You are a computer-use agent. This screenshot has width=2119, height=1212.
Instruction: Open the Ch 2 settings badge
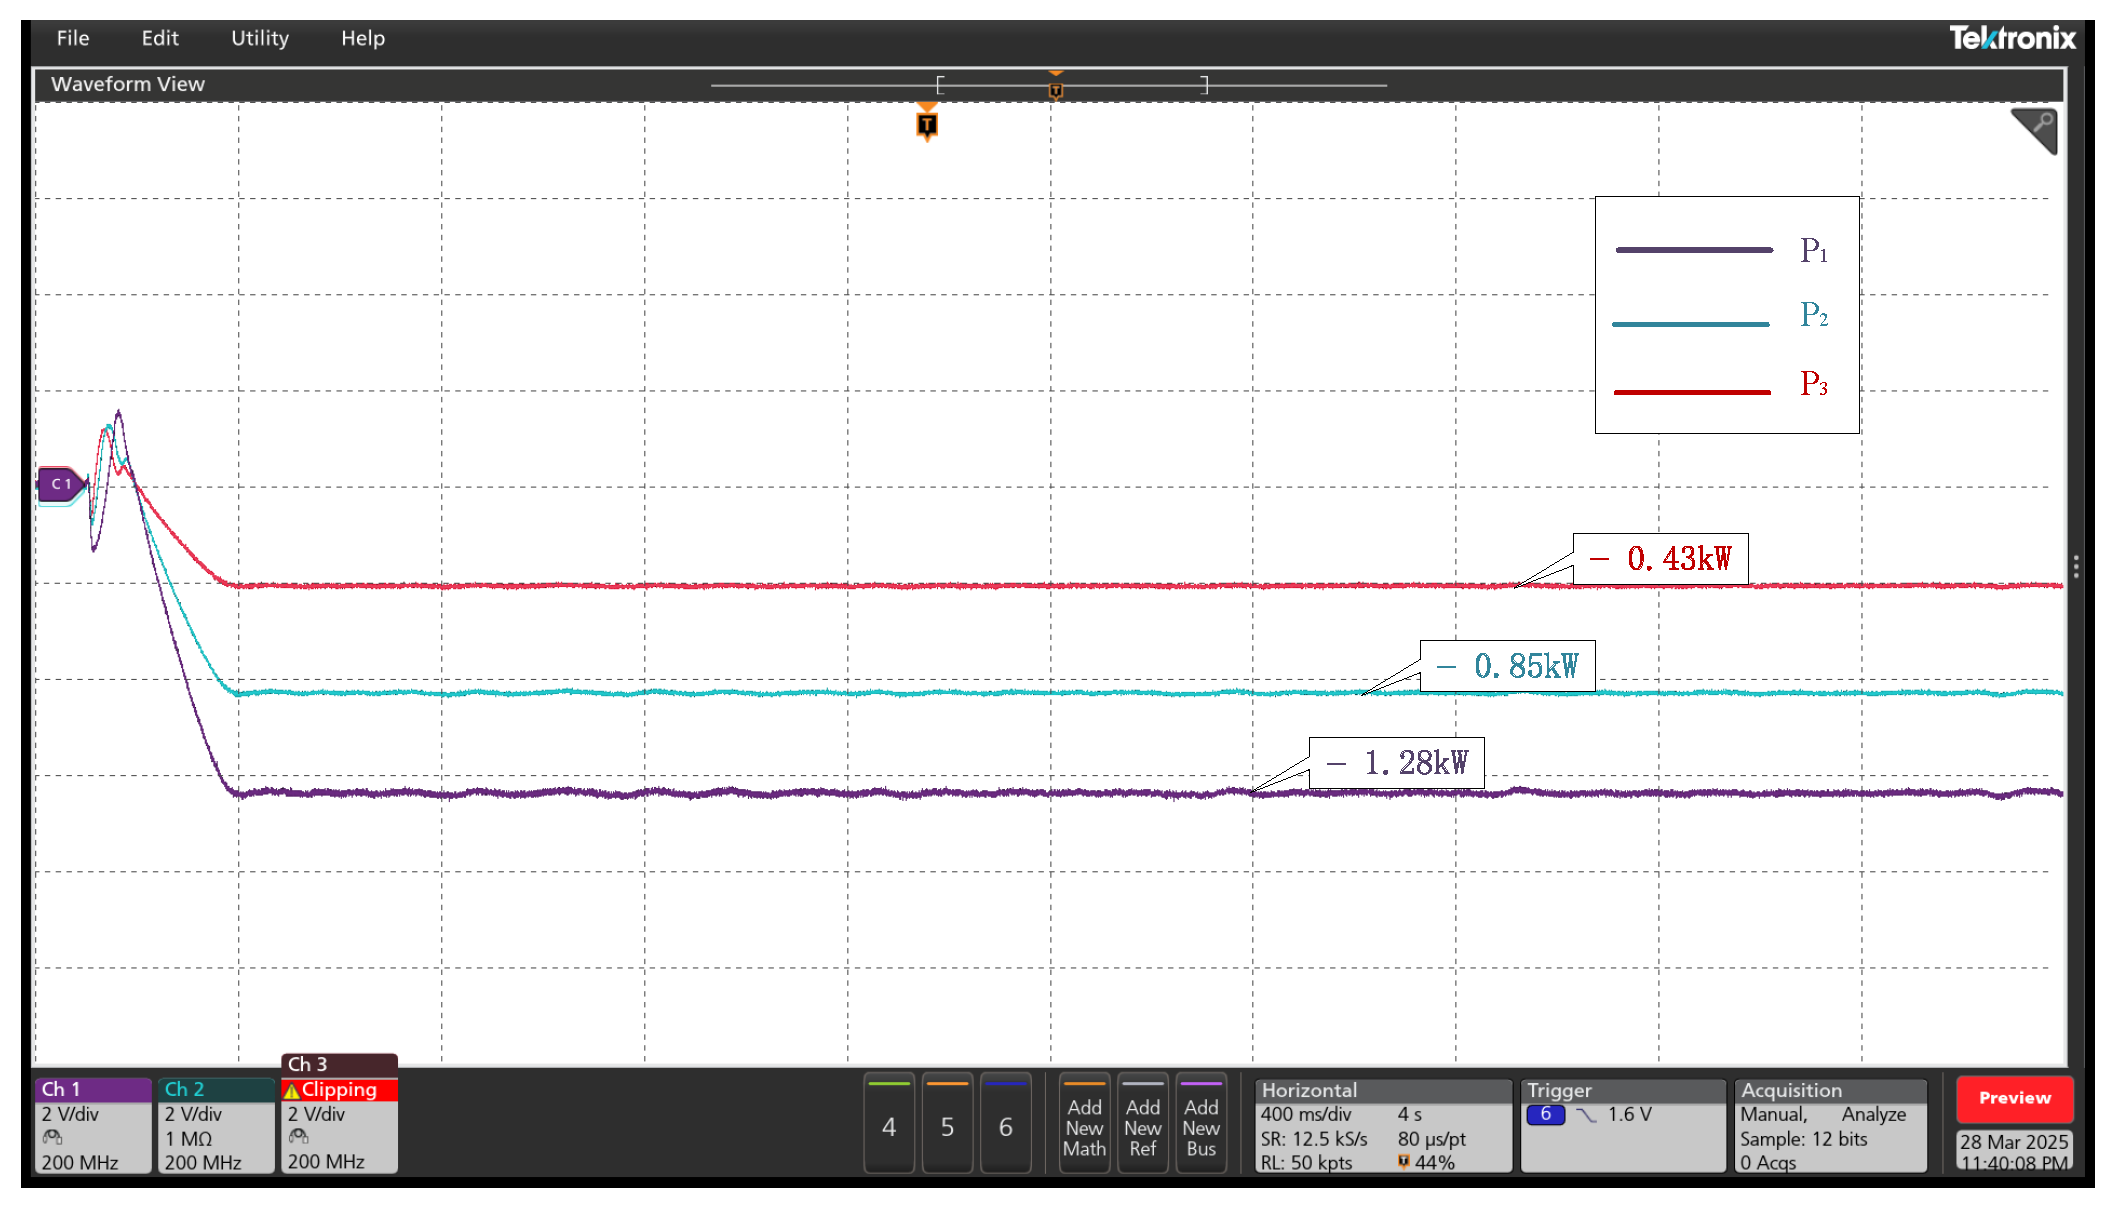(215, 1125)
